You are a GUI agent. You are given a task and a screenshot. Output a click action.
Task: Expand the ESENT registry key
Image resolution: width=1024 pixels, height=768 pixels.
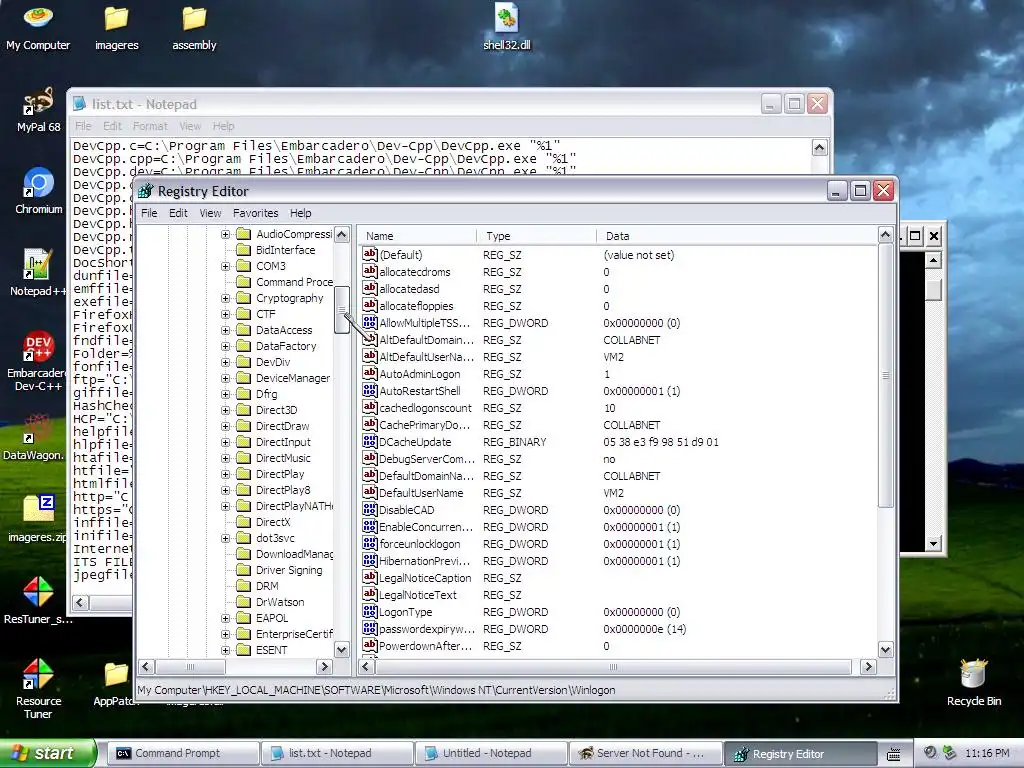coord(225,650)
